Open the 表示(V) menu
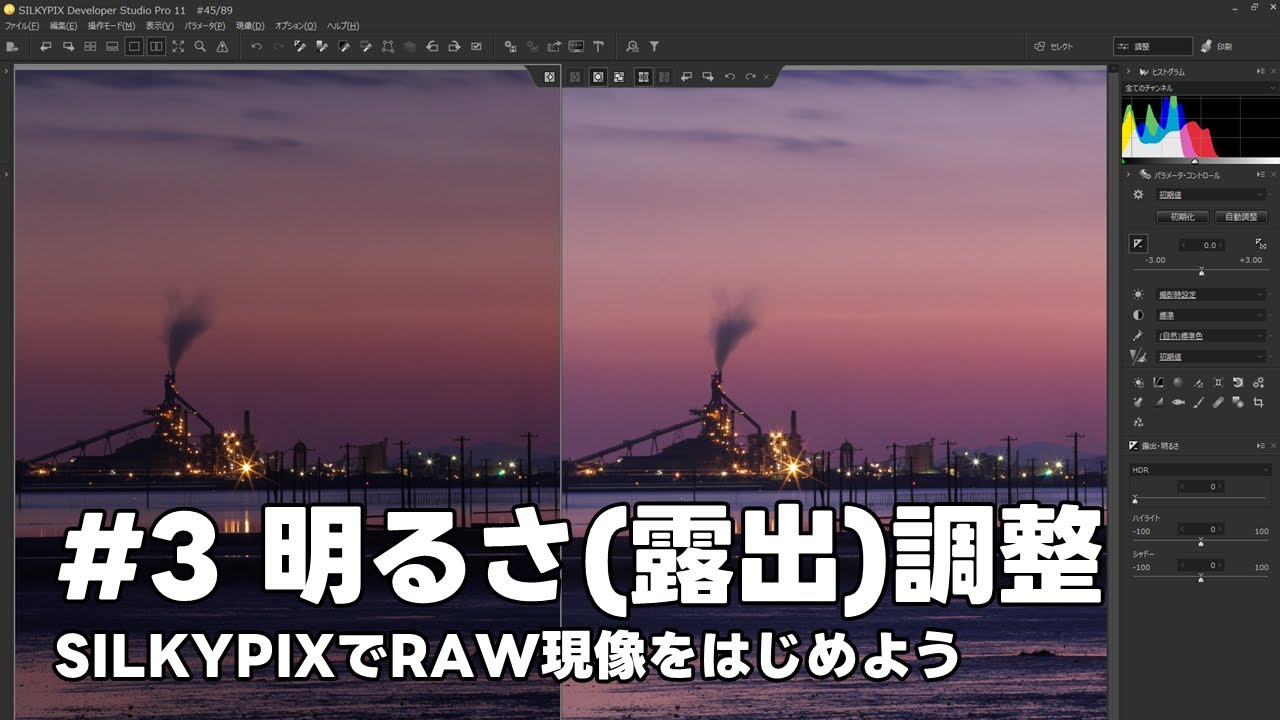 click(159, 25)
